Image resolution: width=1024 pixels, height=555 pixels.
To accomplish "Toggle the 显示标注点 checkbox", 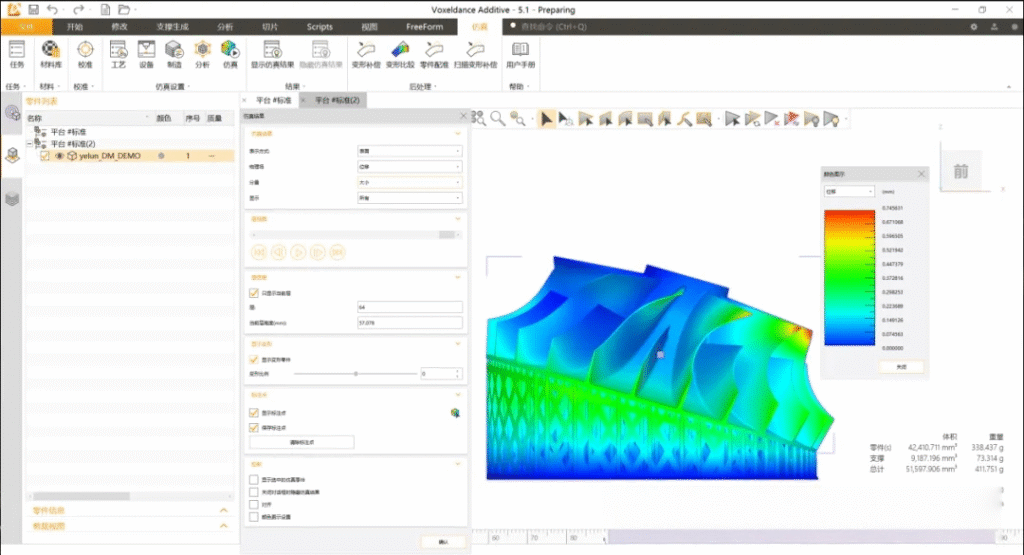I will tap(253, 412).
